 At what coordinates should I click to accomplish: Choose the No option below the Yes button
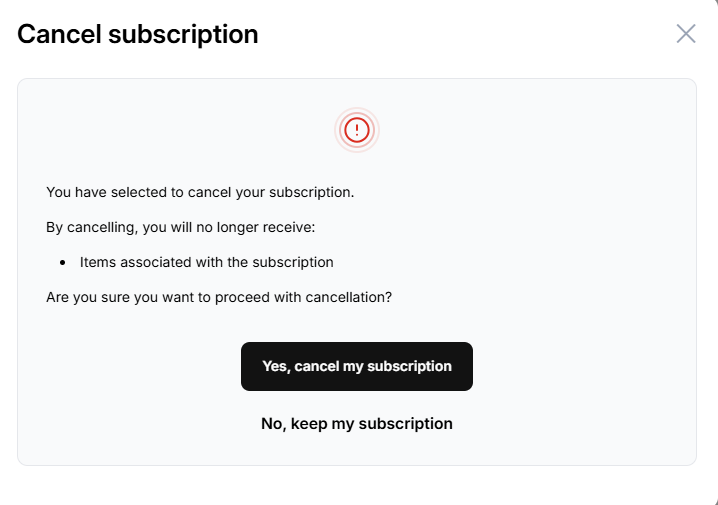(357, 423)
